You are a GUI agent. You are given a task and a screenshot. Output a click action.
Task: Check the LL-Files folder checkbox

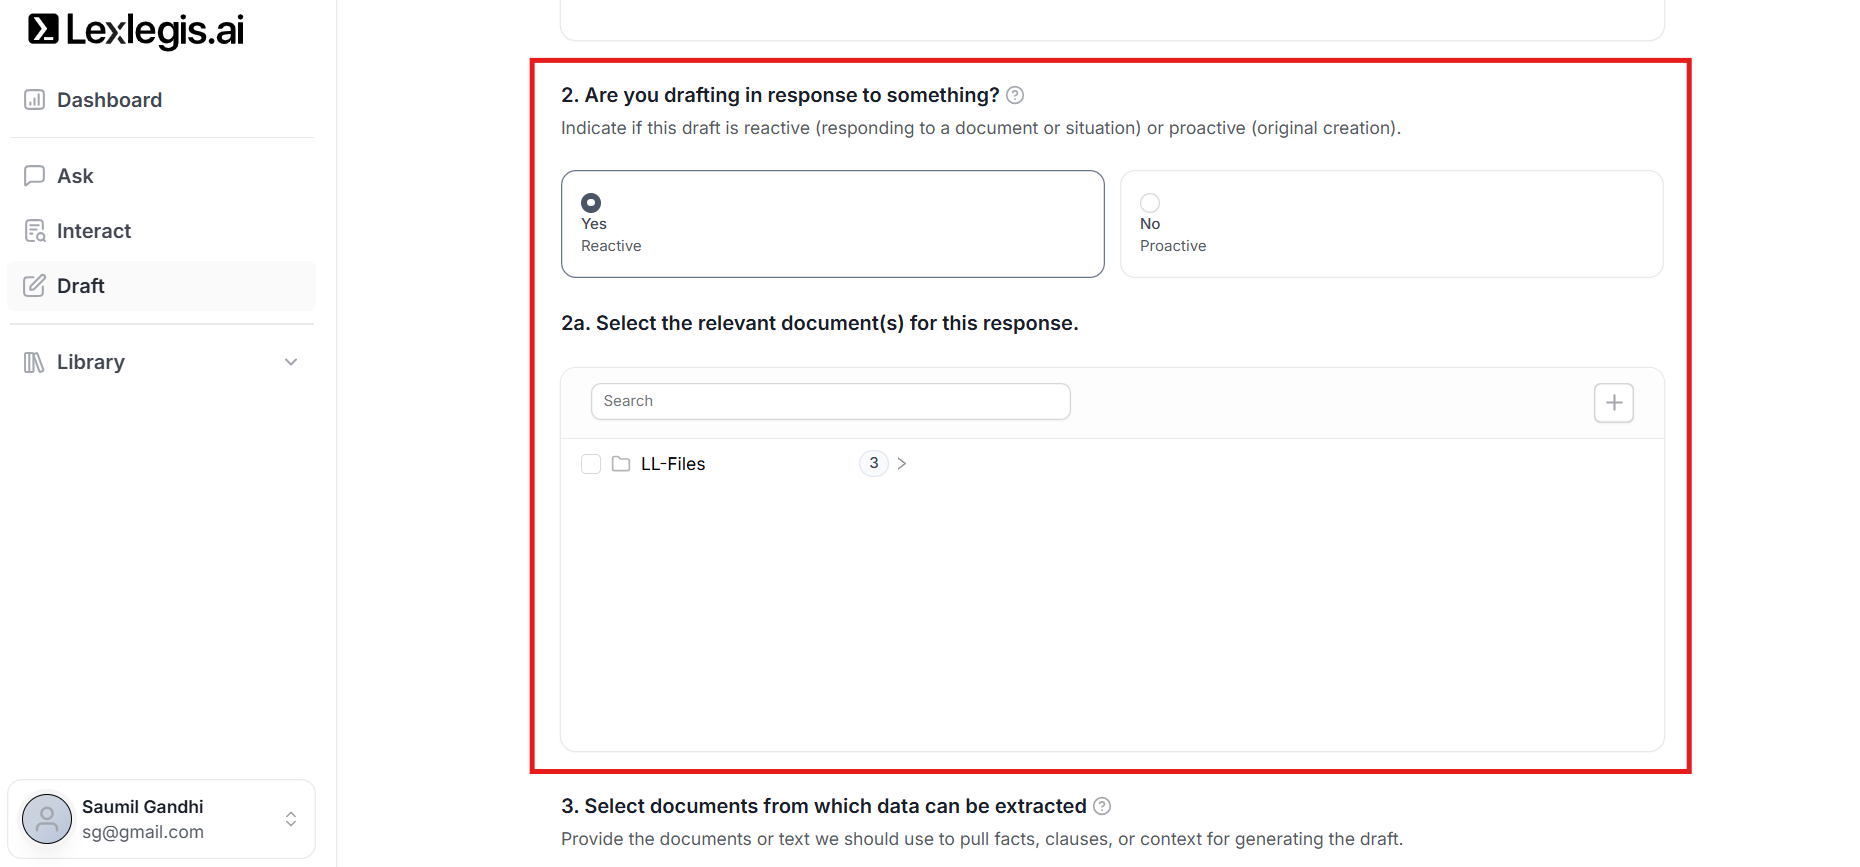tap(591, 464)
